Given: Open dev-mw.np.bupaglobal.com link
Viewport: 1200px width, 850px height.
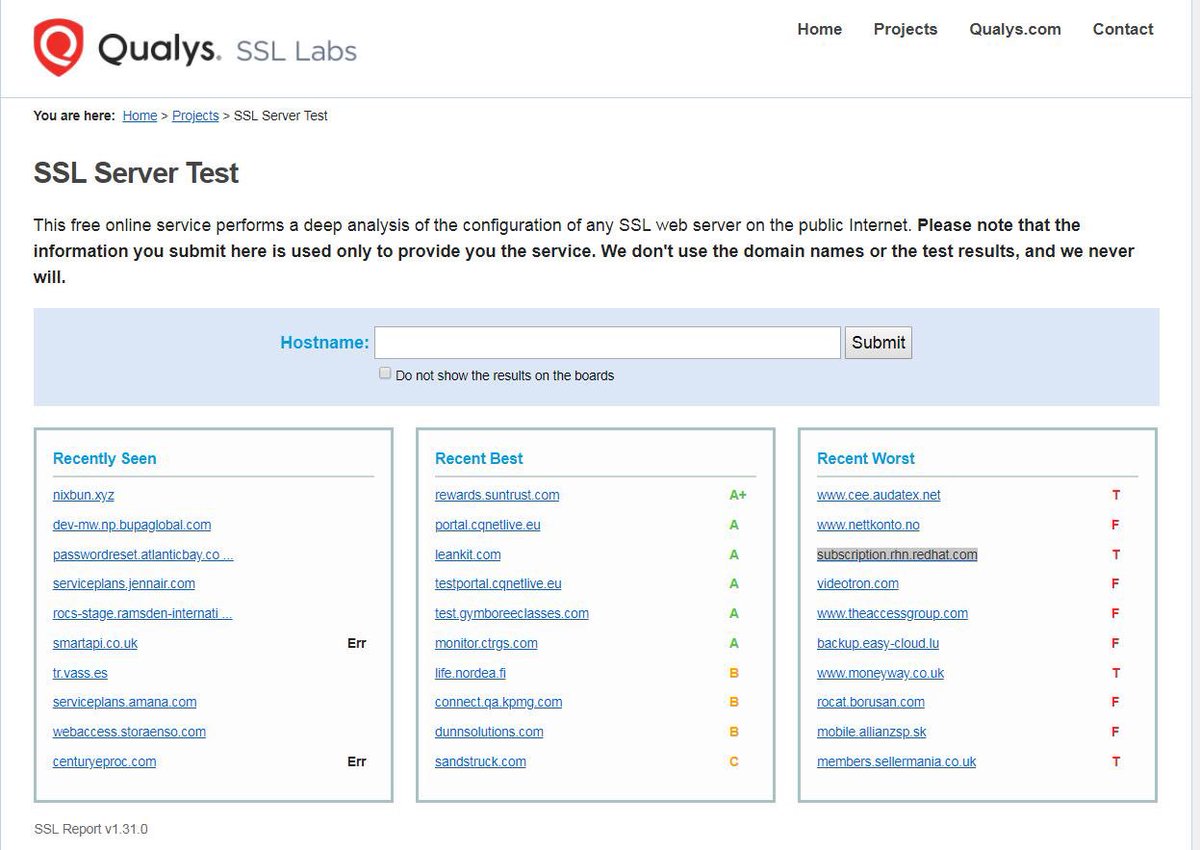Looking at the screenshot, I should (x=132, y=525).
